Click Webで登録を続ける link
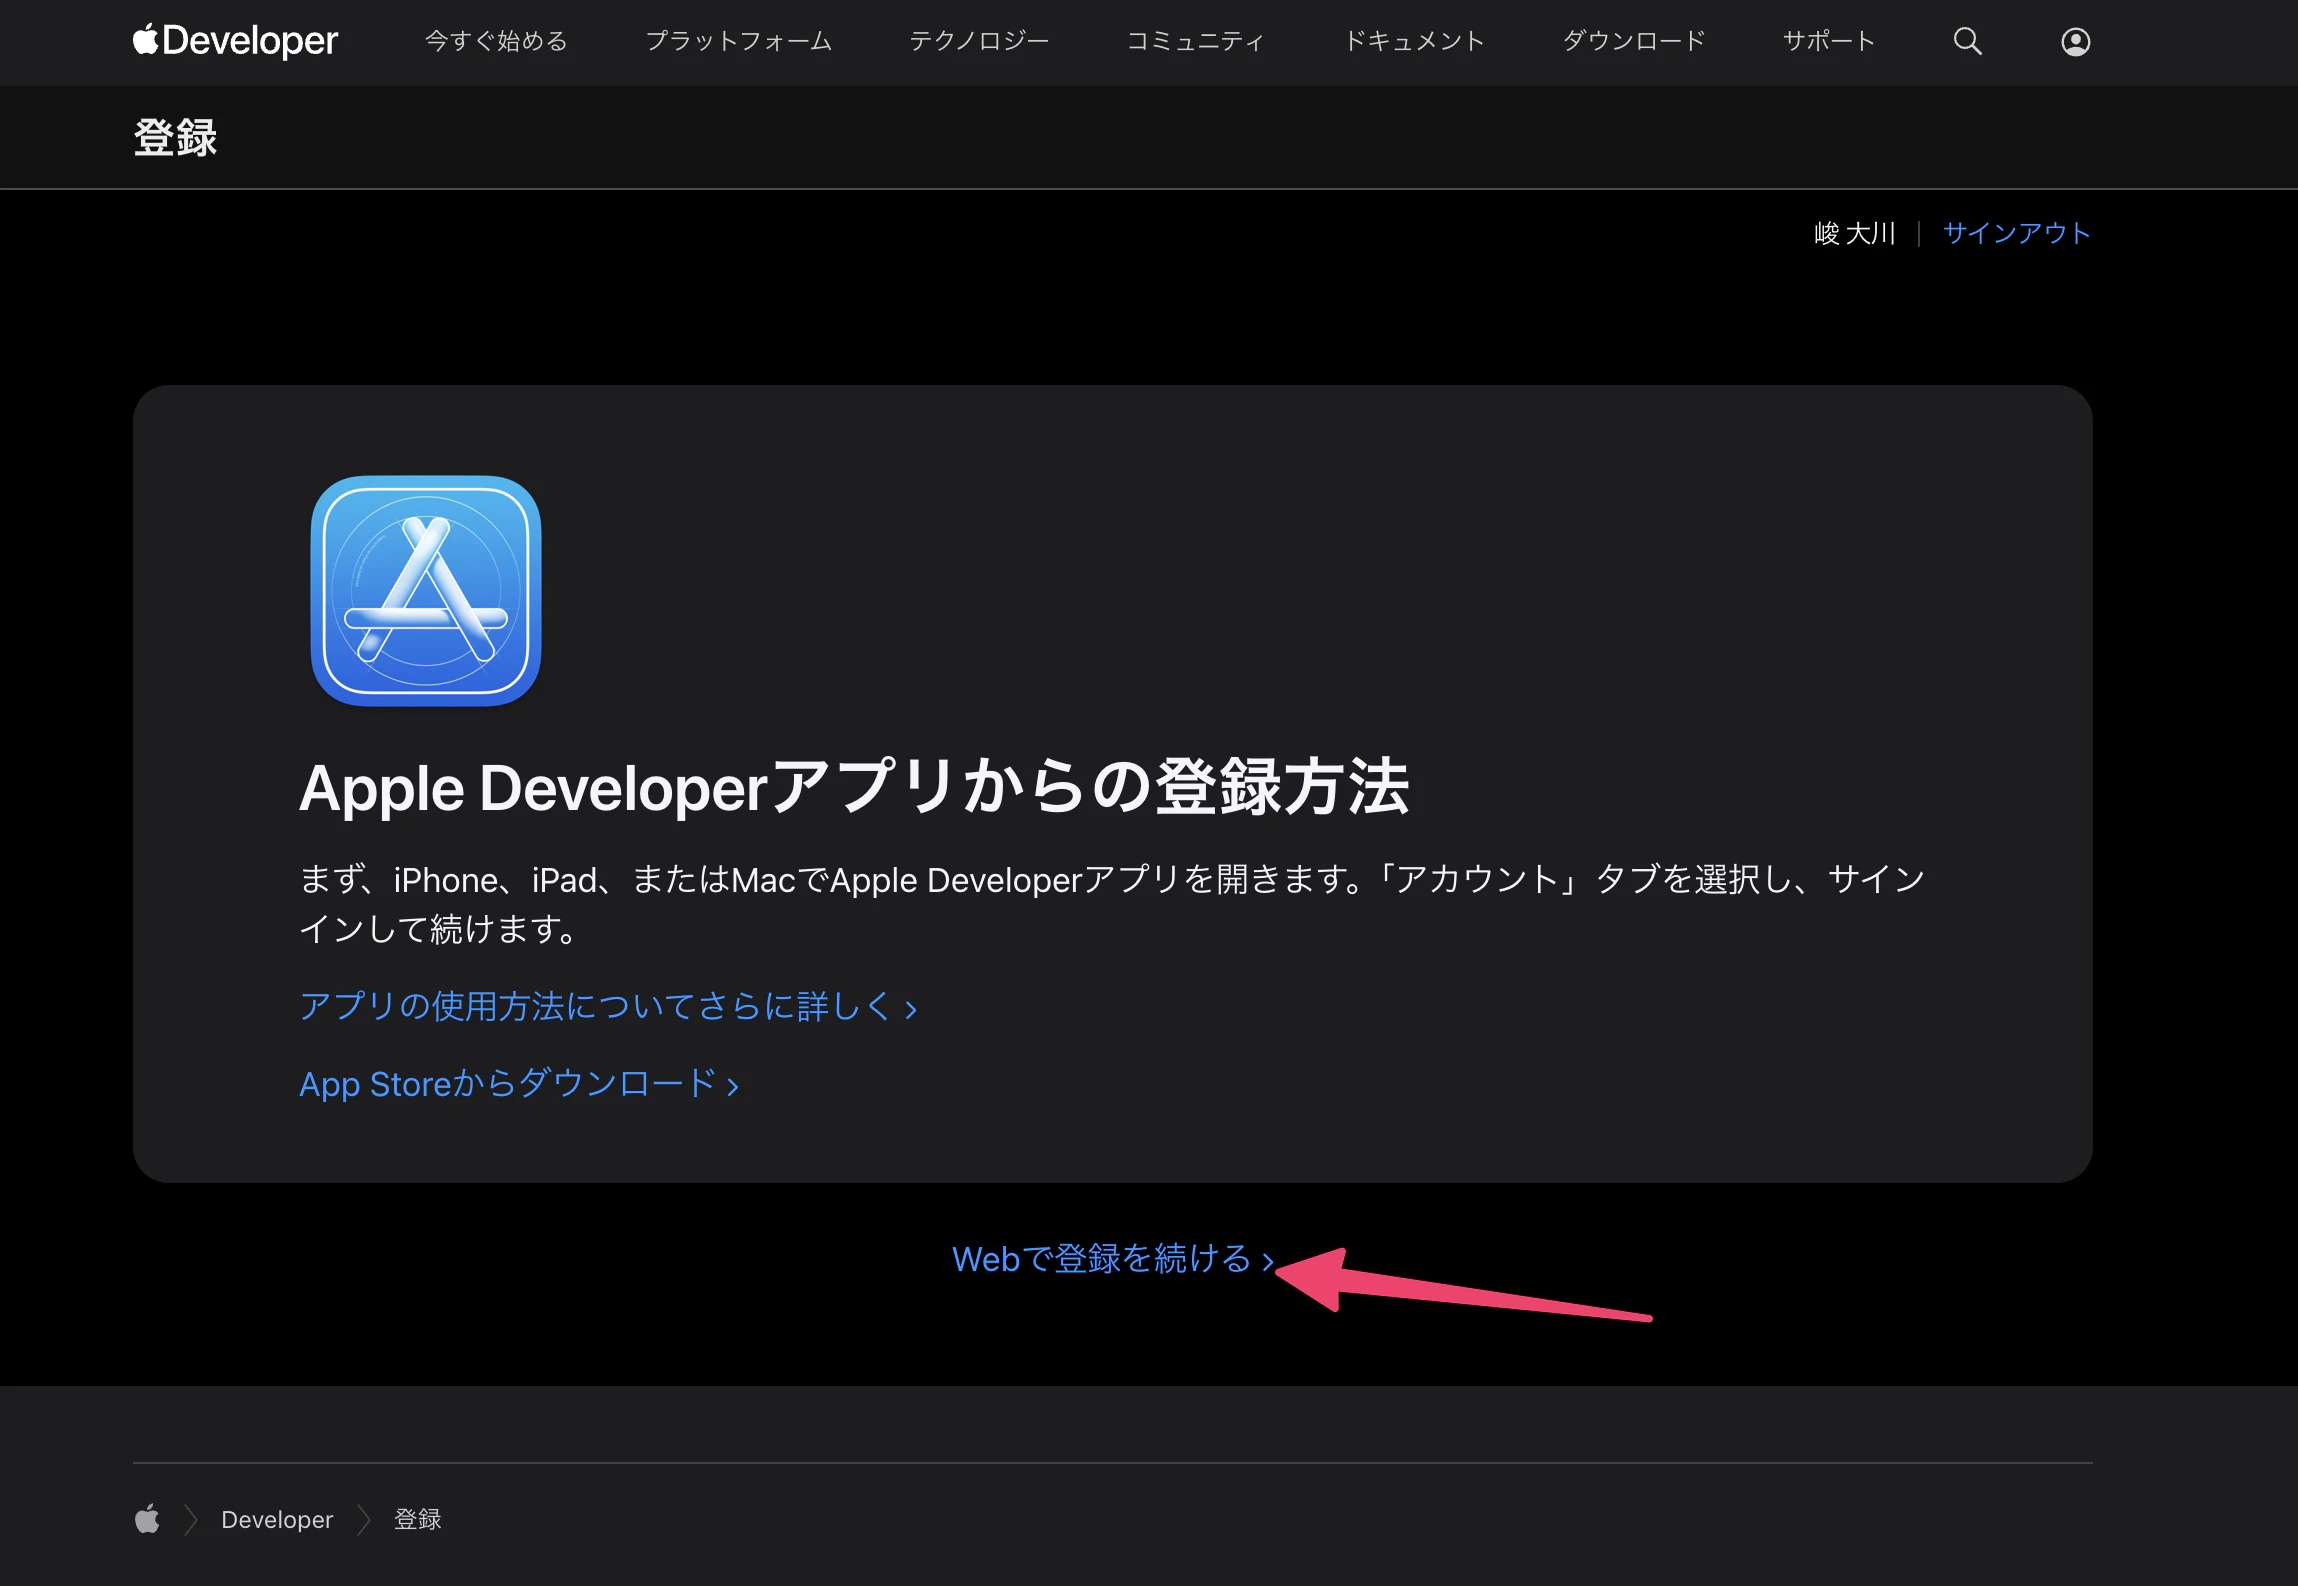Image resolution: width=2298 pixels, height=1586 pixels. (1113, 1259)
